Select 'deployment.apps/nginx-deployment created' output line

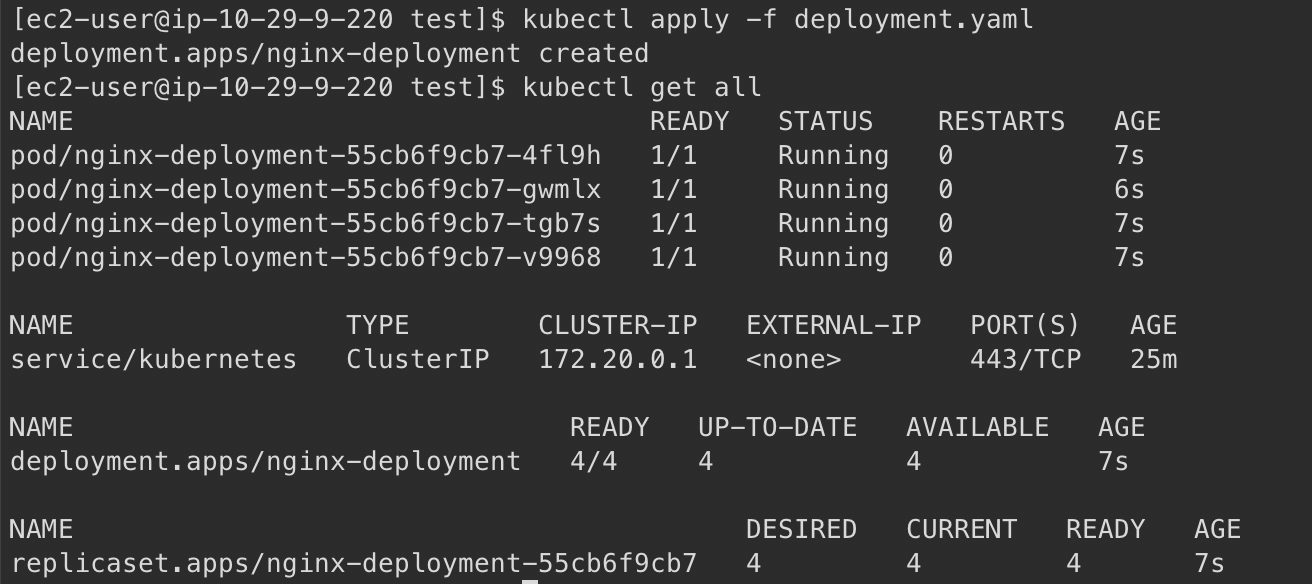(330, 53)
